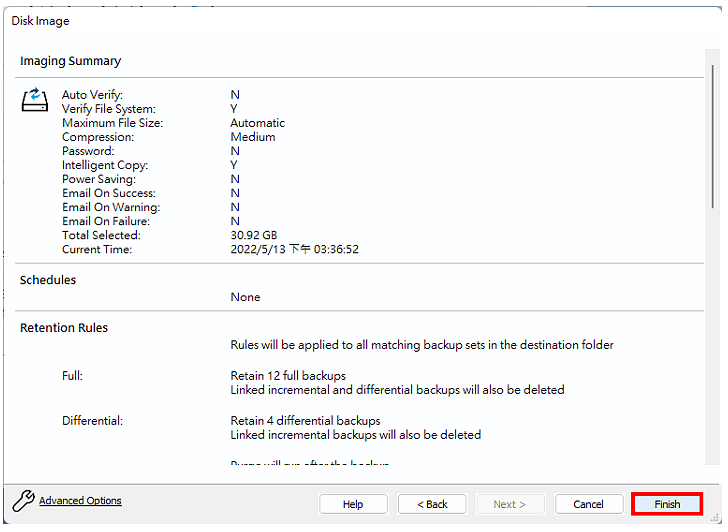Screen dimensions: 728x532
Task: Click the 'Compression:' label
Action: tap(98, 137)
